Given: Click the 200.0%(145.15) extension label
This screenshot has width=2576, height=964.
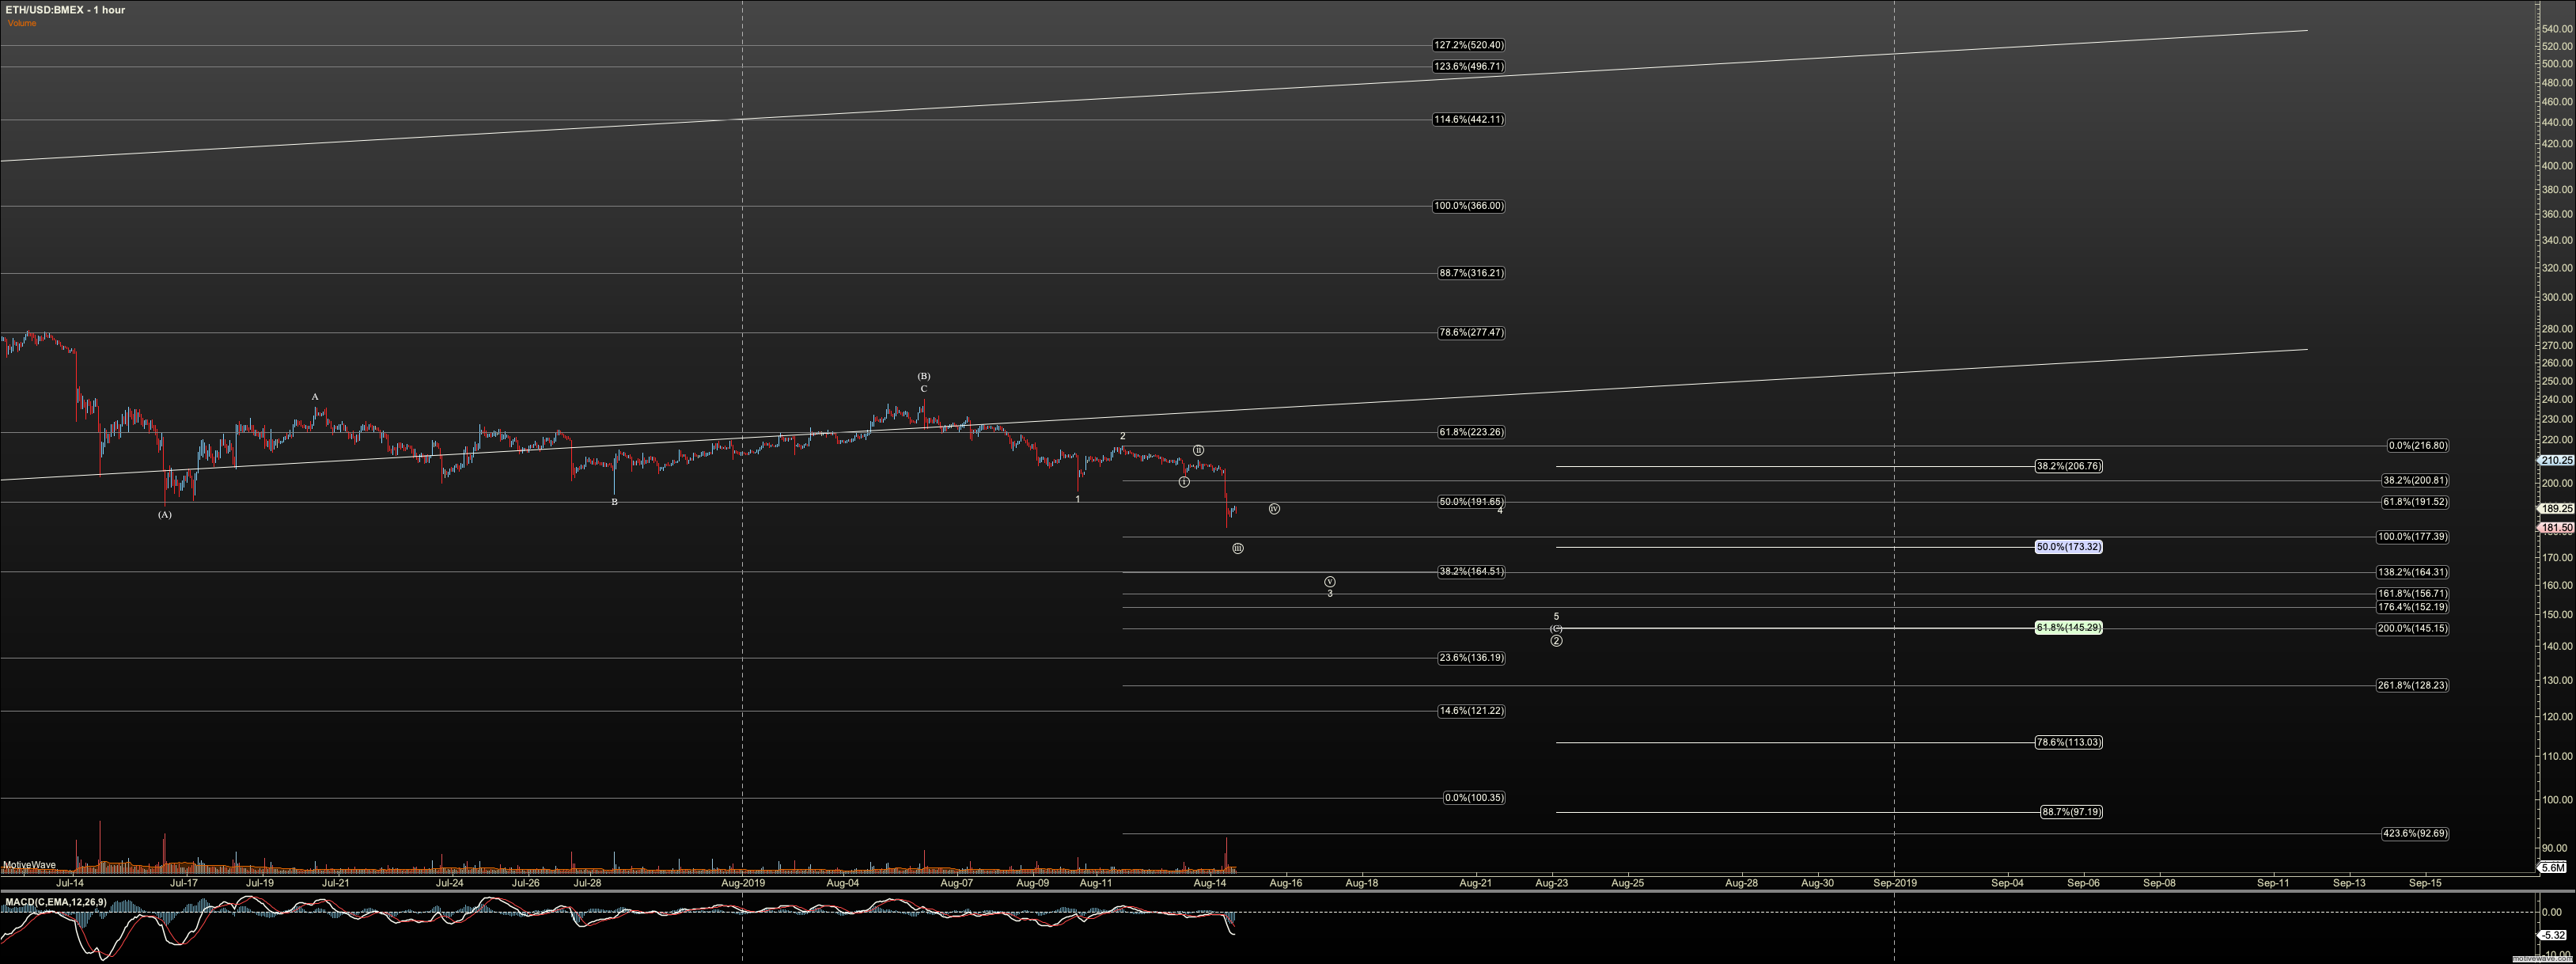Looking at the screenshot, I should click(x=2412, y=629).
